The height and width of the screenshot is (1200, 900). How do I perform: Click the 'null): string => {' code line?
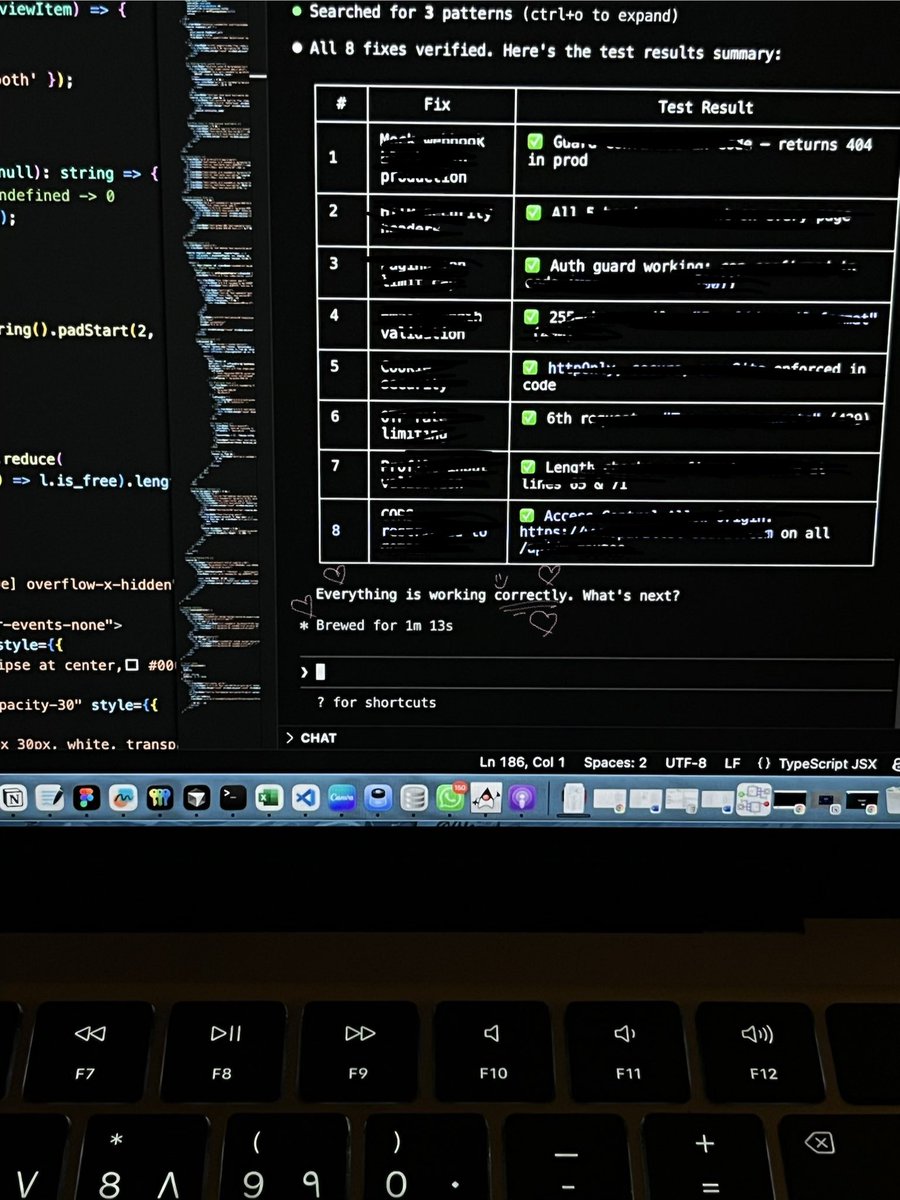(80, 173)
